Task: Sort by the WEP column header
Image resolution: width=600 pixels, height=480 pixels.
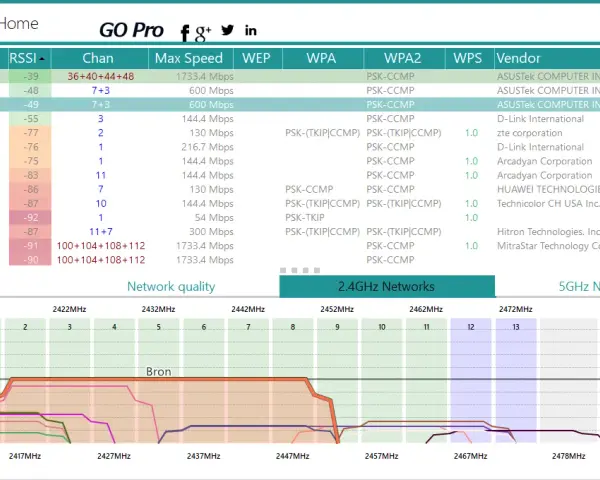Action: pos(256,58)
